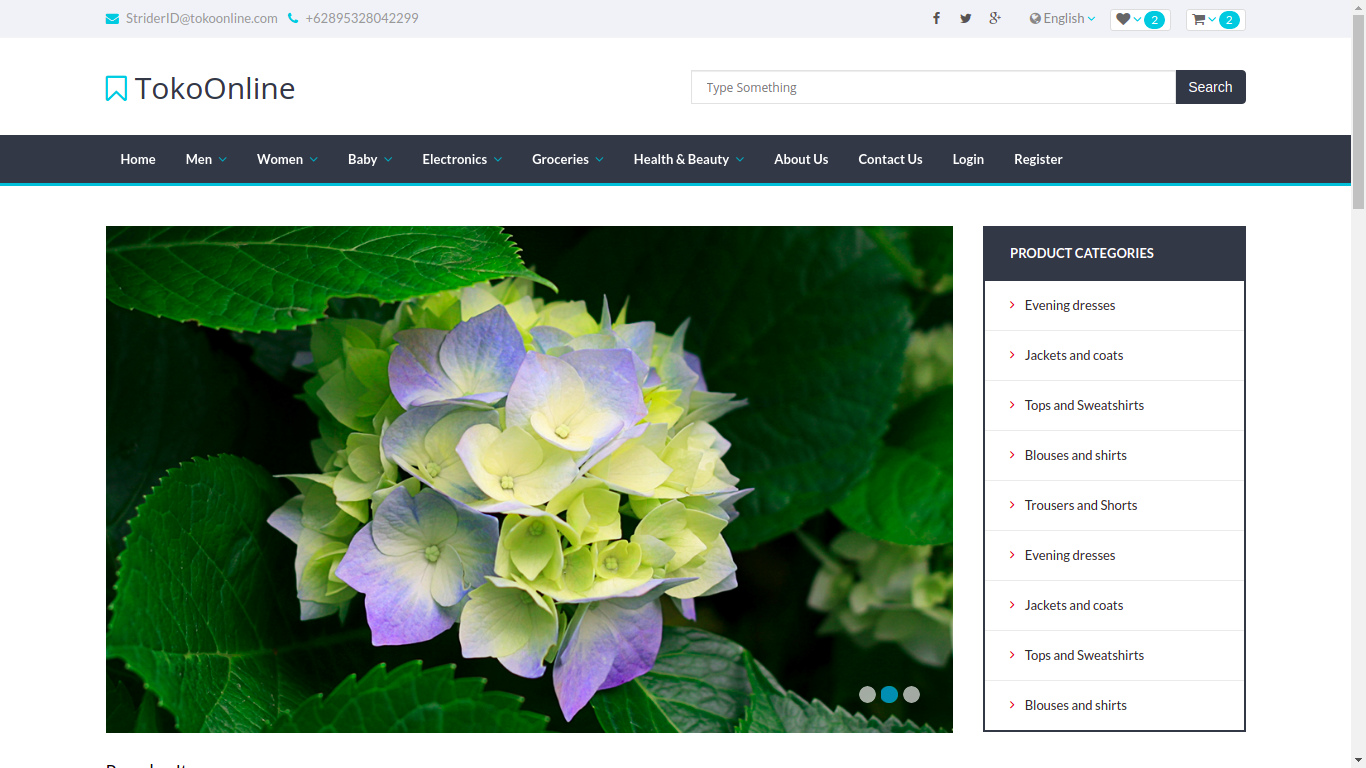Select the third carousel slide dot
Screen dimensions: 1366x768
tap(911, 694)
